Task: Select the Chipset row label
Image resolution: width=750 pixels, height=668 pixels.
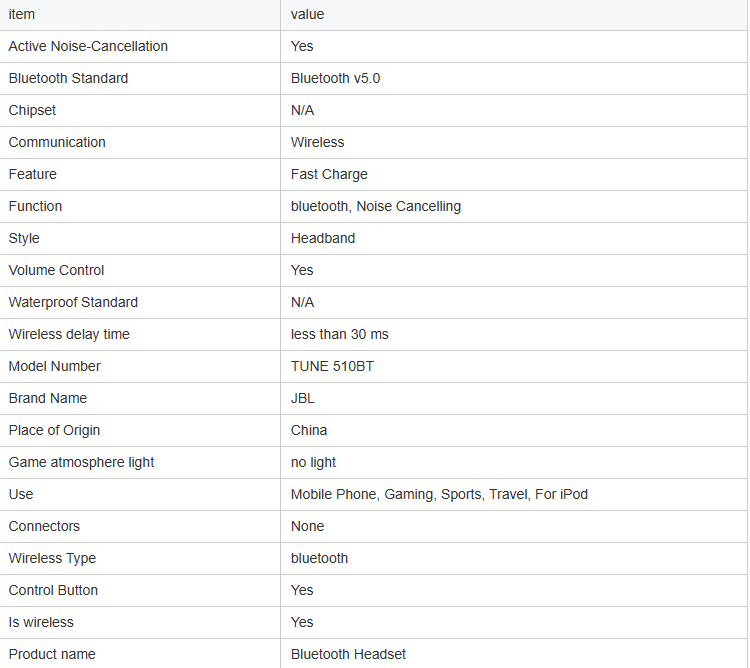Action: click(x=32, y=110)
